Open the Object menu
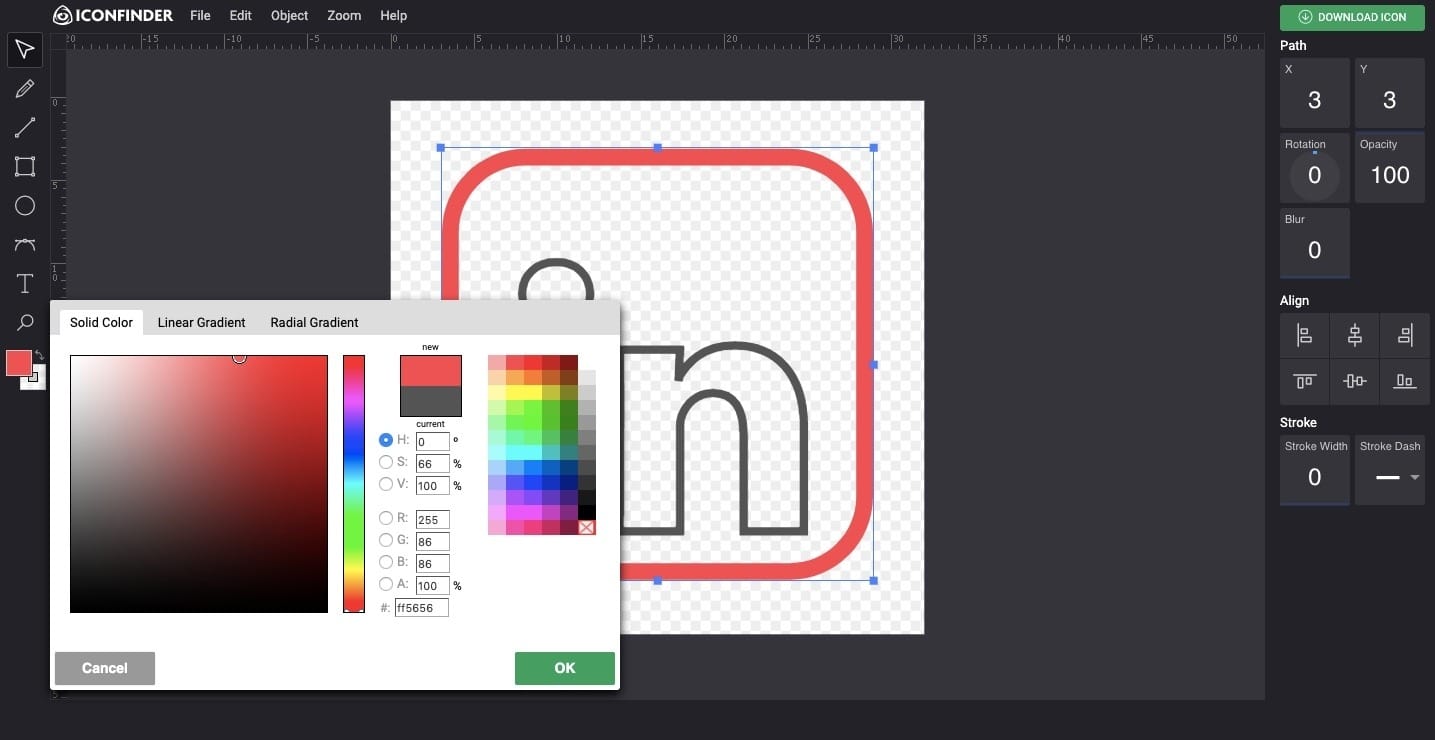Viewport: 1435px width, 740px height. (x=290, y=15)
